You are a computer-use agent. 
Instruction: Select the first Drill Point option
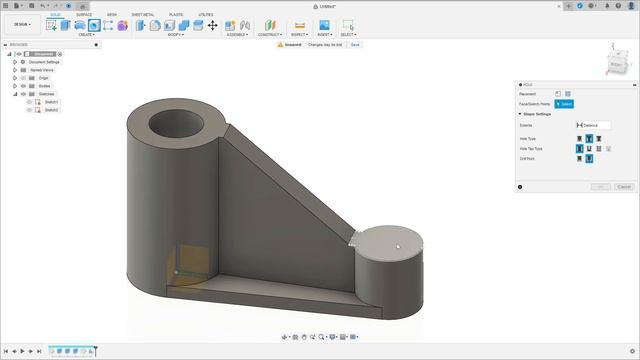[580, 158]
